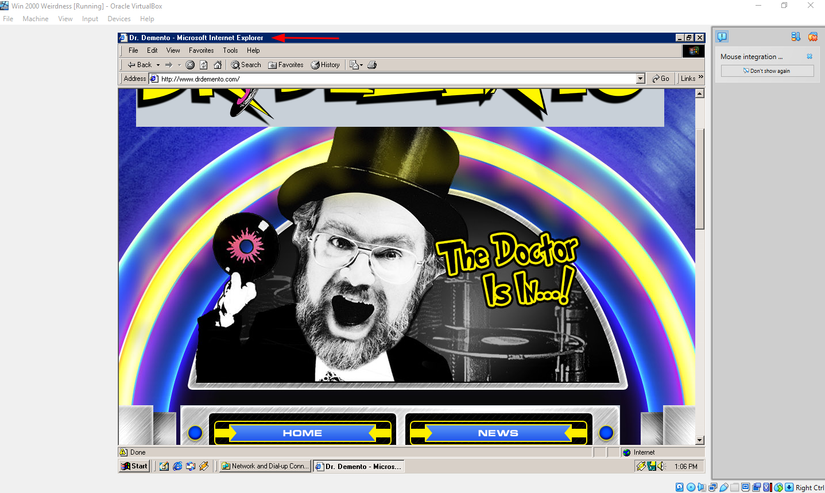
Task: Open the Edit menu in Internet Explorer
Action: (152, 51)
